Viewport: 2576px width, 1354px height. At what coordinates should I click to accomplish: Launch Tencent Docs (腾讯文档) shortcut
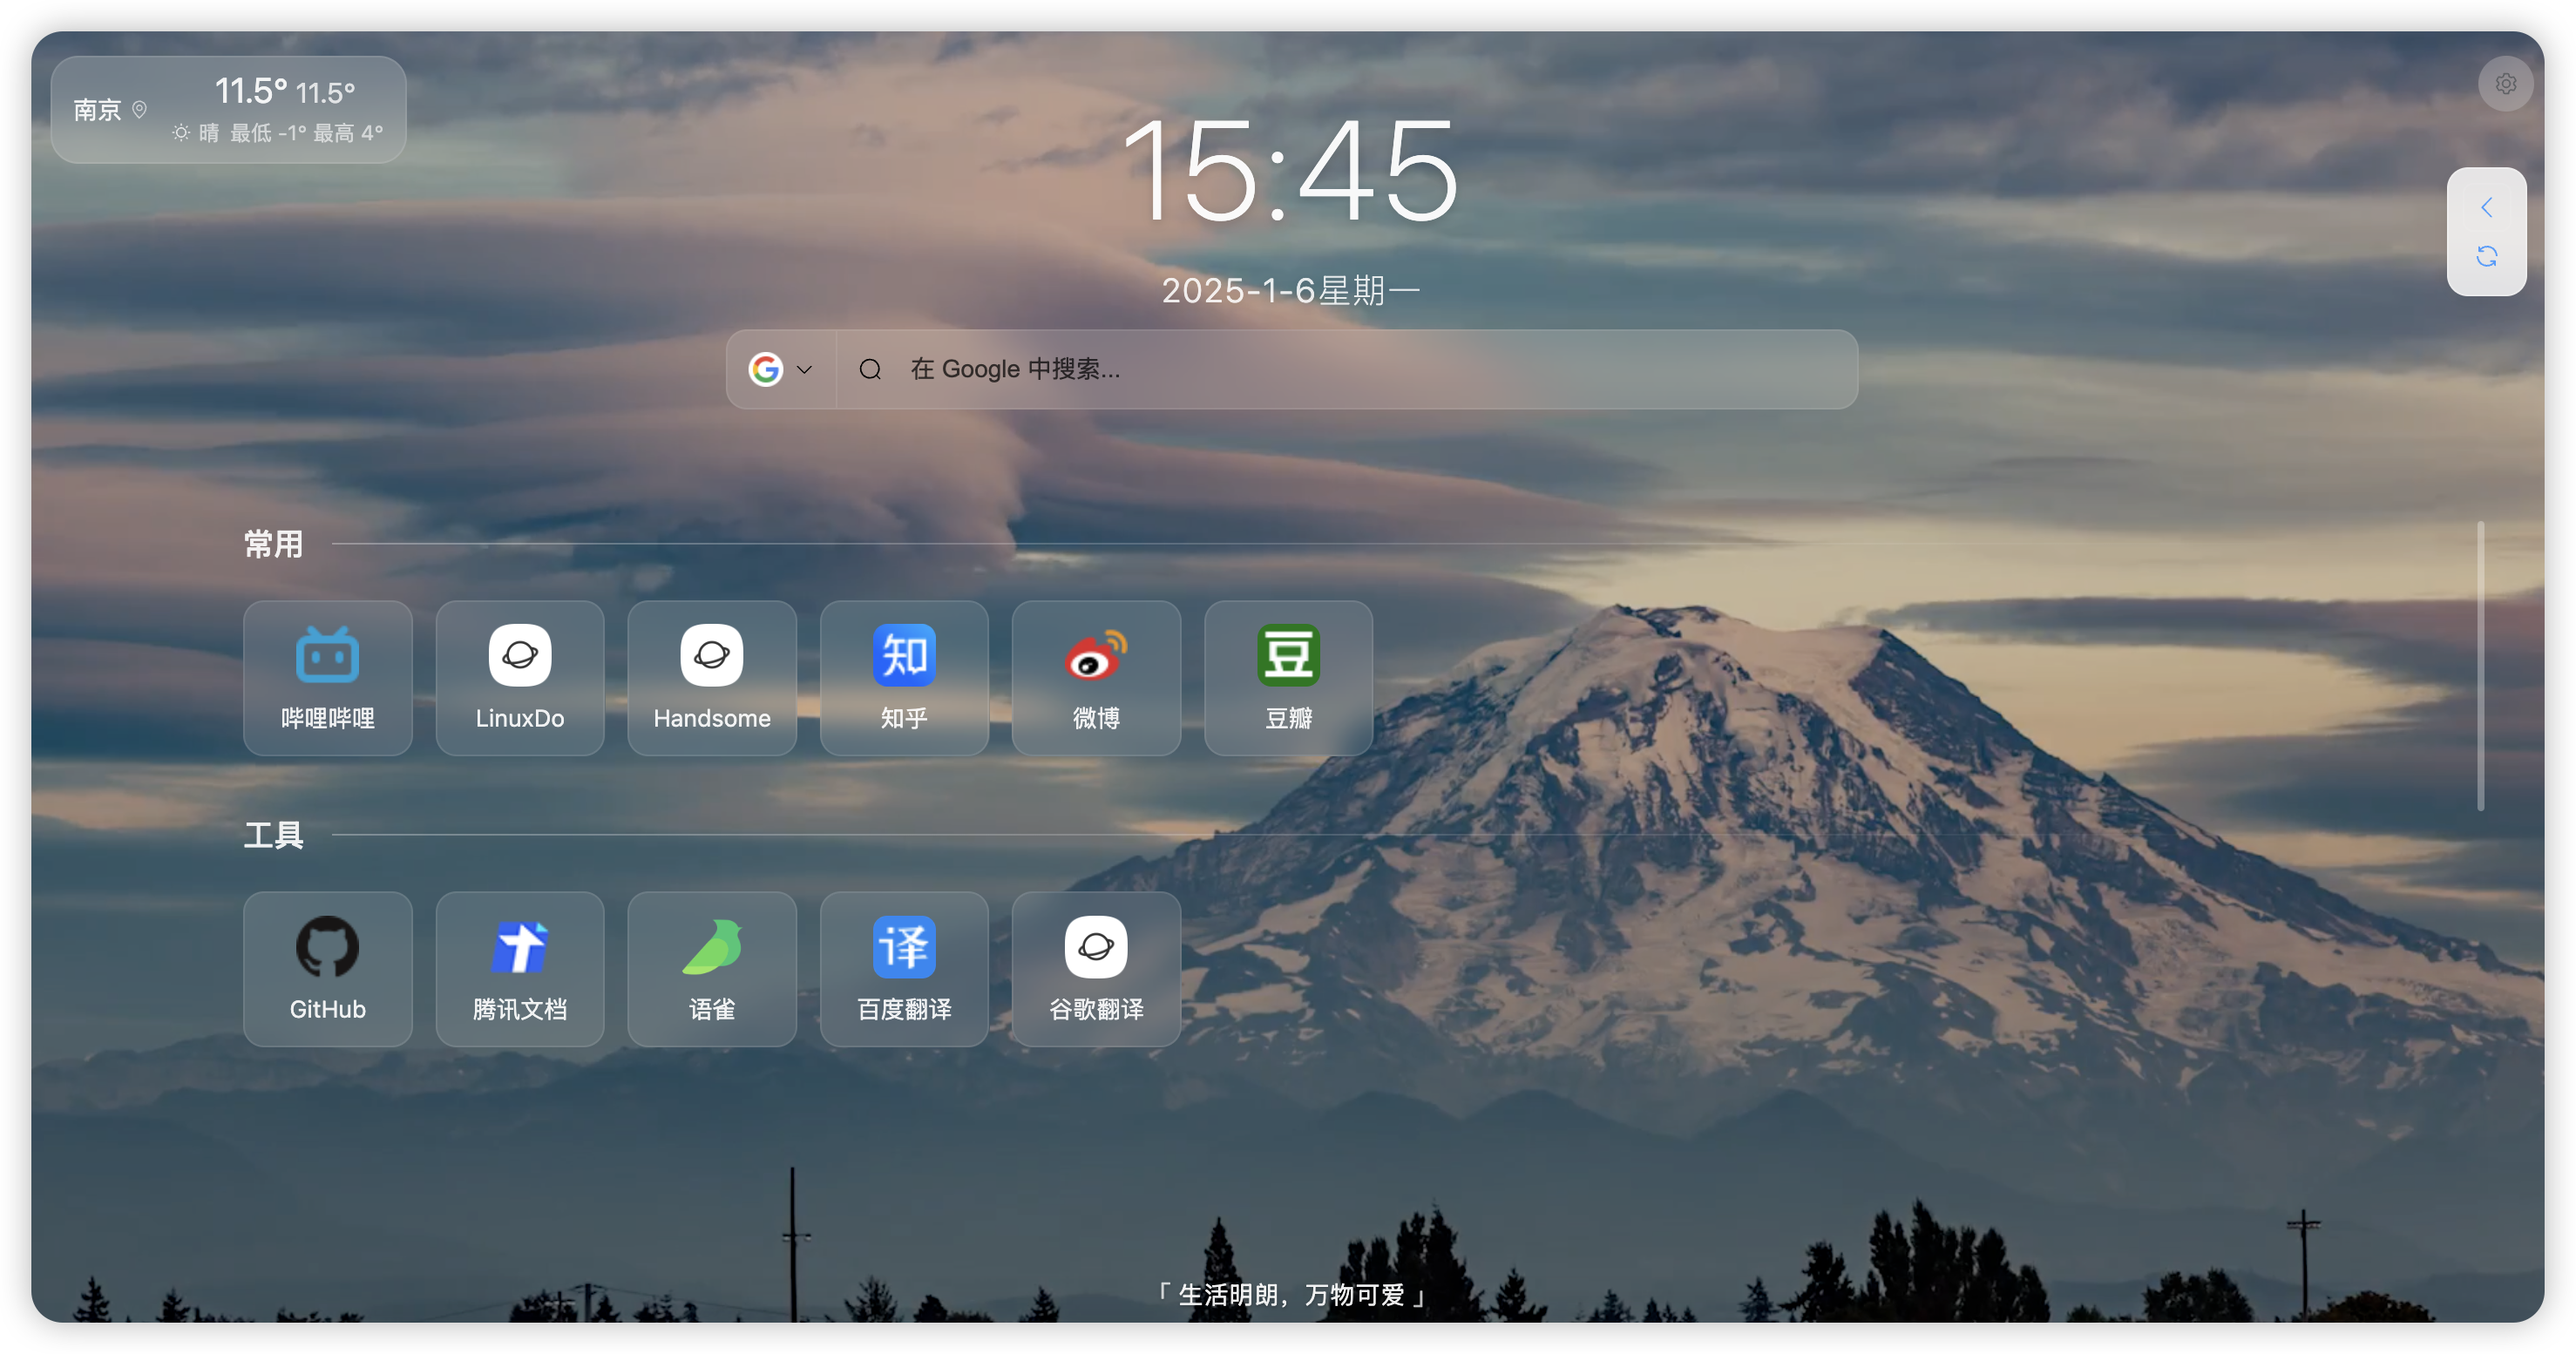pos(519,968)
